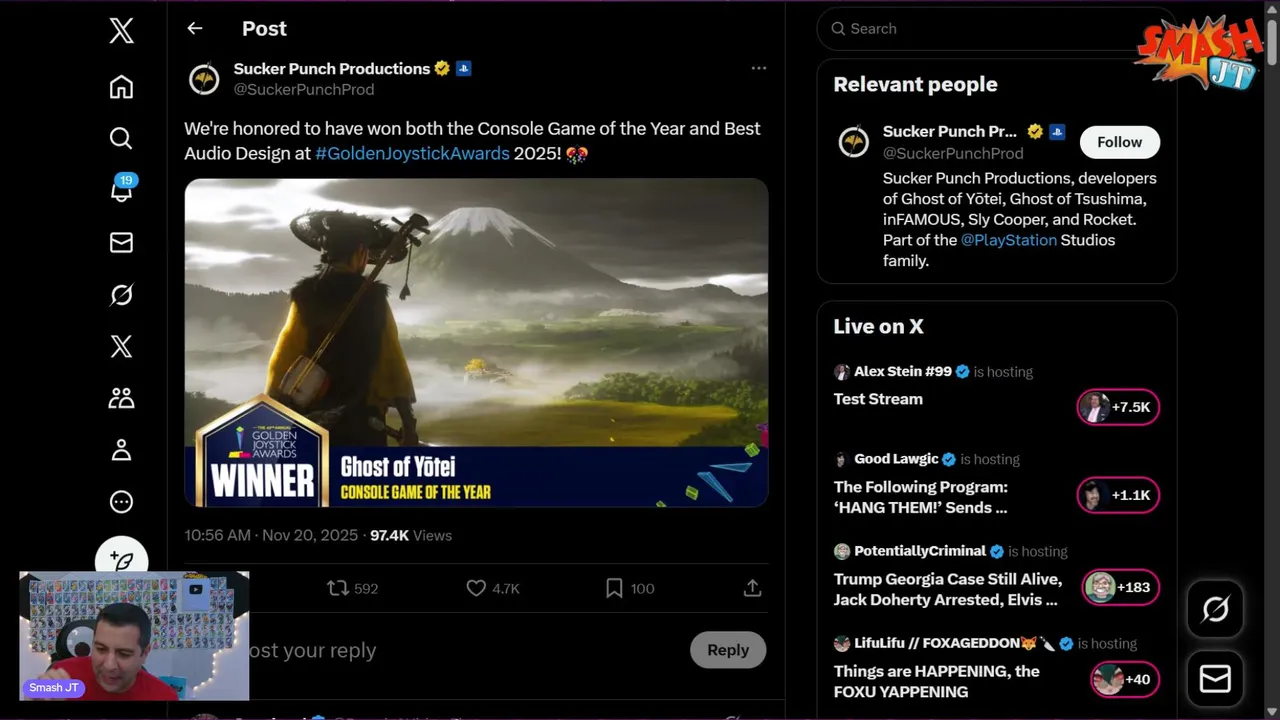The height and width of the screenshot is (720, 1280).
Task: Follow Sucker Punch Productions
Action: coord(1119,142)
